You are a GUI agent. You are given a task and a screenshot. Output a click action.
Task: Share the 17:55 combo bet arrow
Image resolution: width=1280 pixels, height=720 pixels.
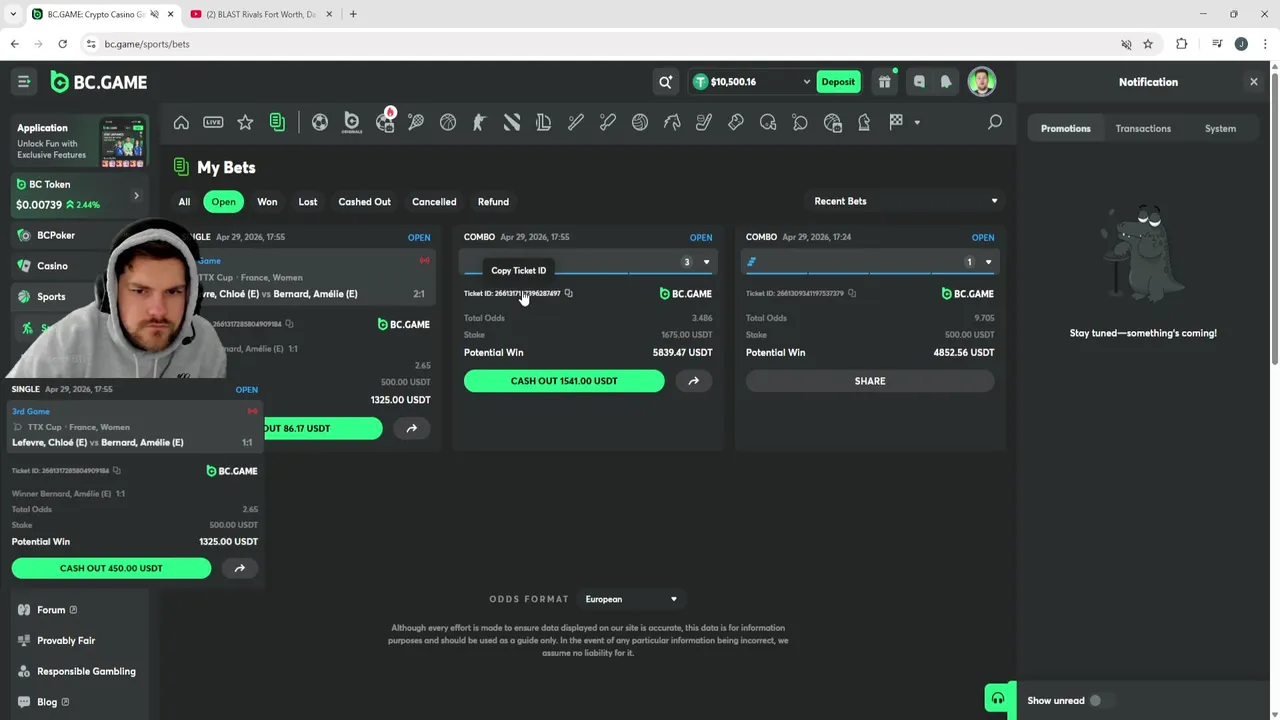tap(693, 381)
